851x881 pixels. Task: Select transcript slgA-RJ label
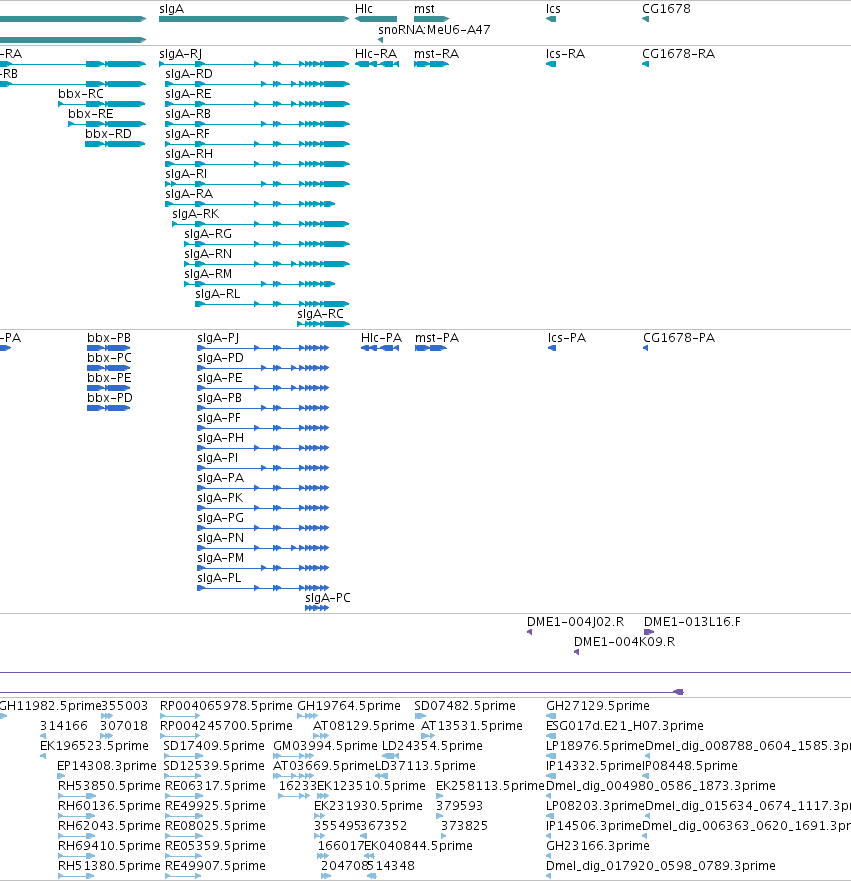(180, 54)
